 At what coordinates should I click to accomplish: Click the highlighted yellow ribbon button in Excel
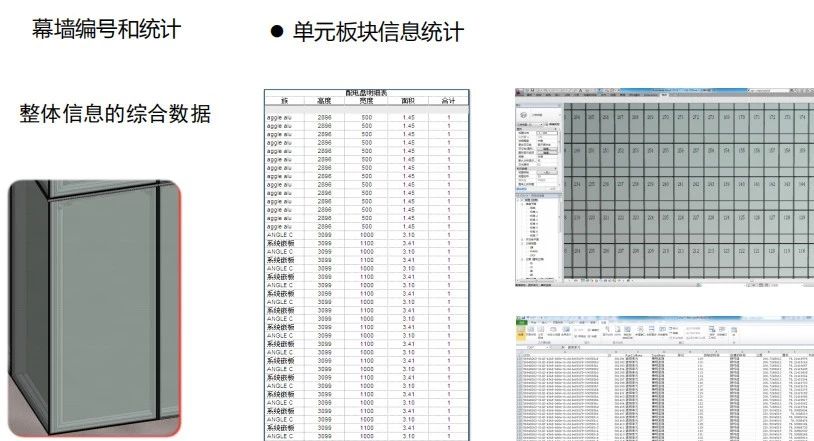(521, 333)
